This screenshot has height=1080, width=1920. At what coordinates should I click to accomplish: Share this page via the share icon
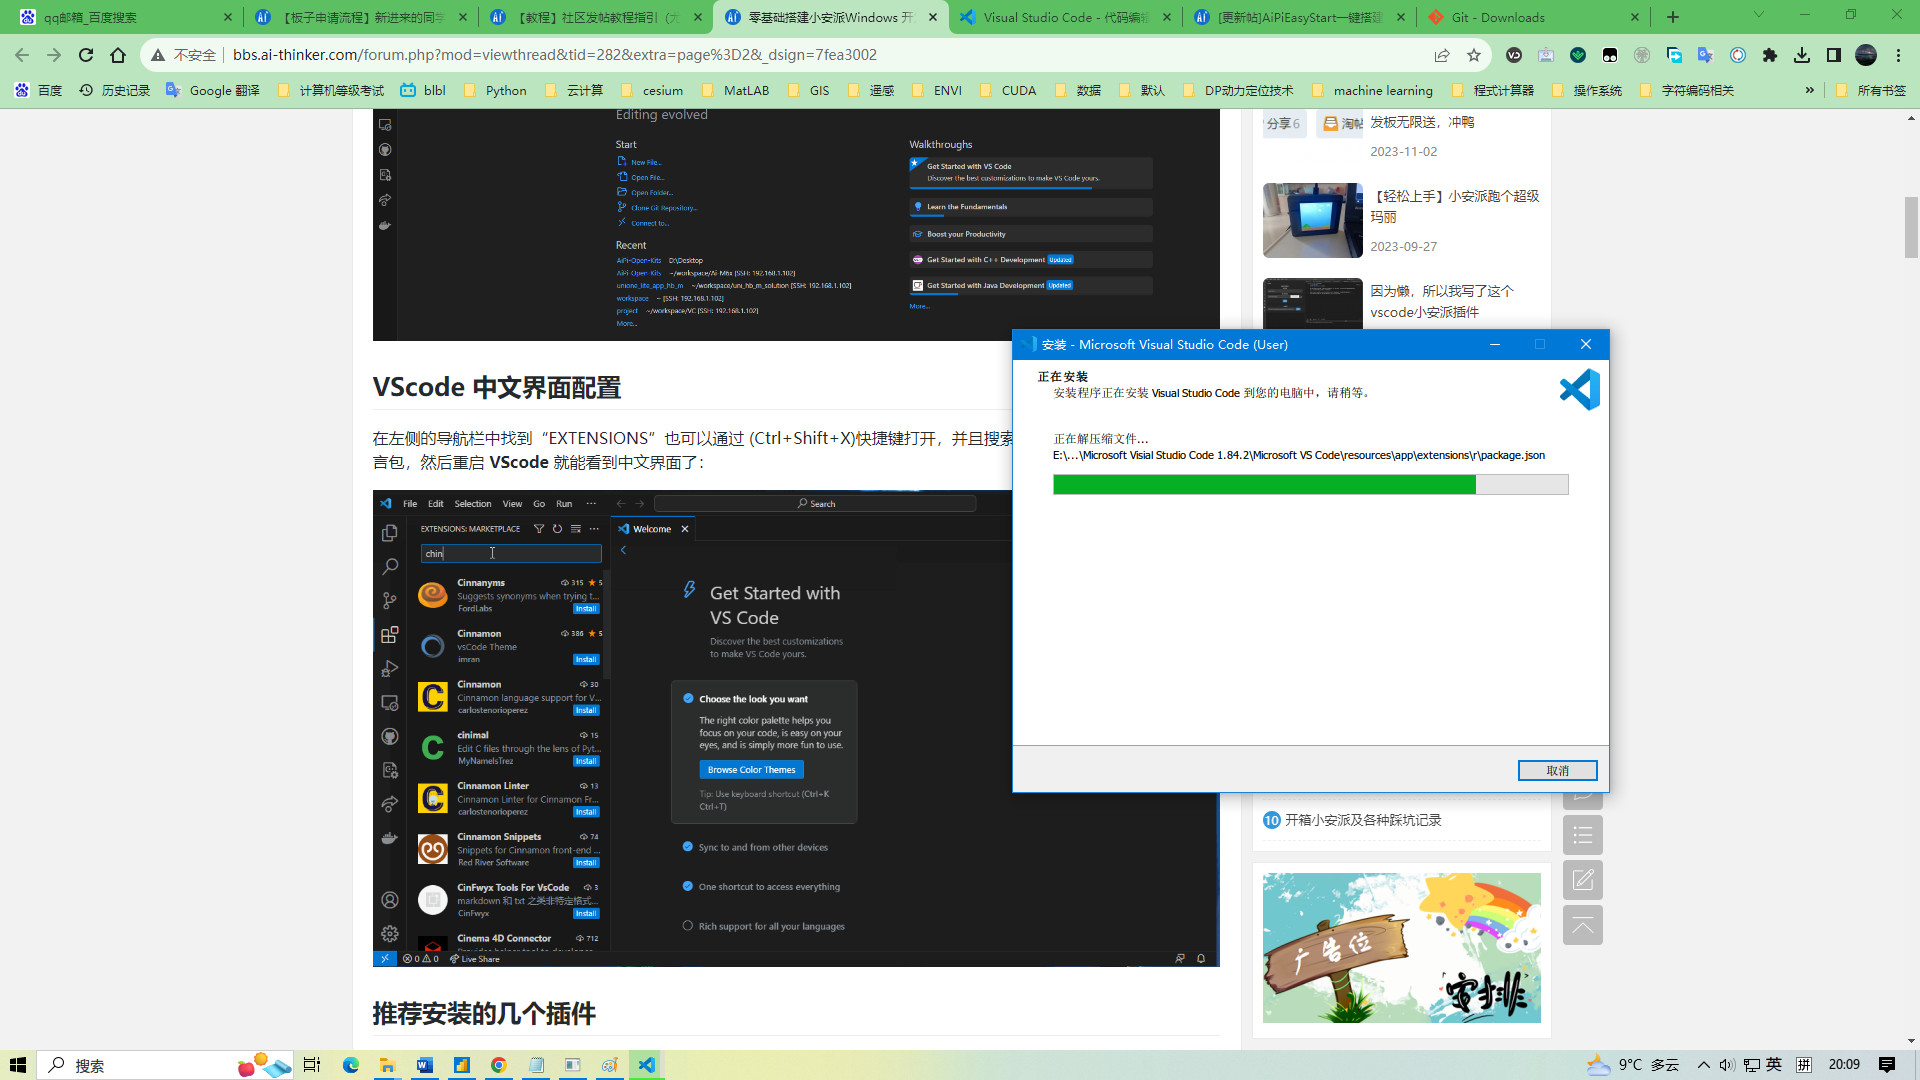(1442, 55)
